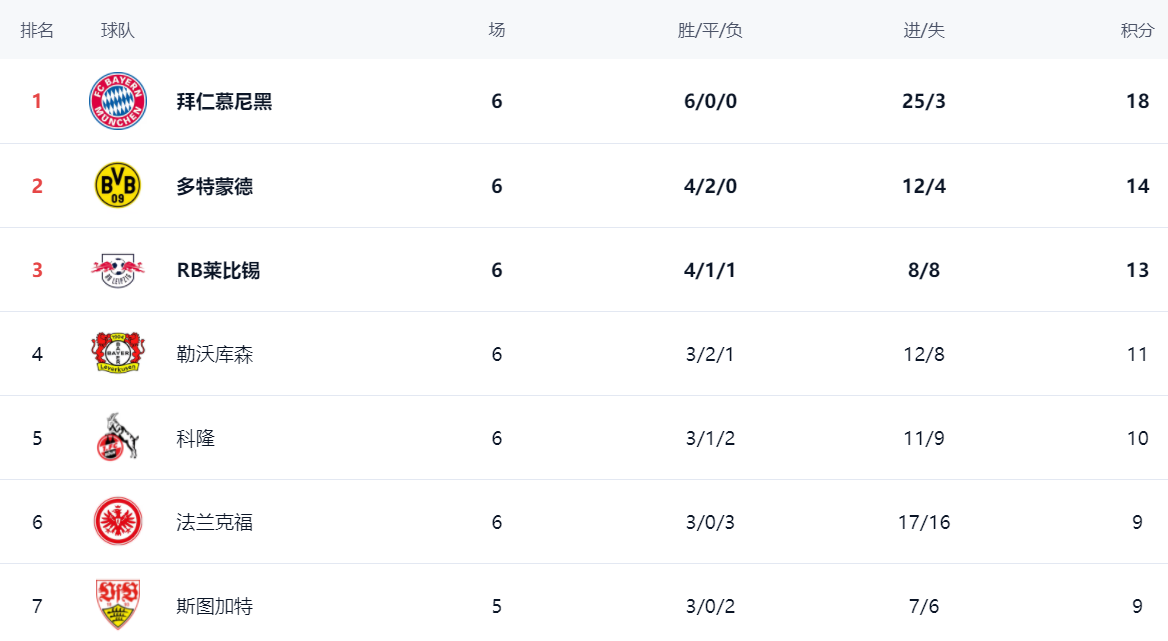Click the 科隆 team name

pos(196,438)
